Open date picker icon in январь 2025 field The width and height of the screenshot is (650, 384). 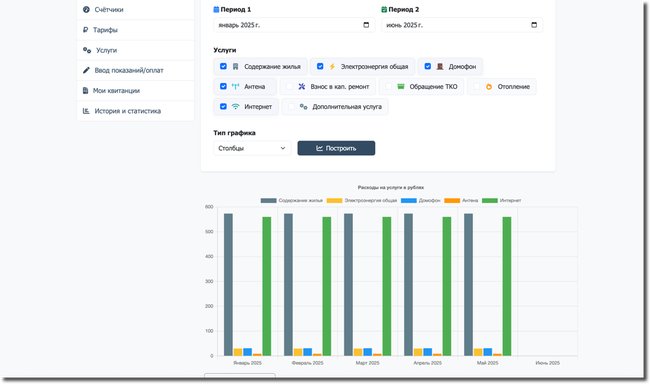(x=366, y=25)
